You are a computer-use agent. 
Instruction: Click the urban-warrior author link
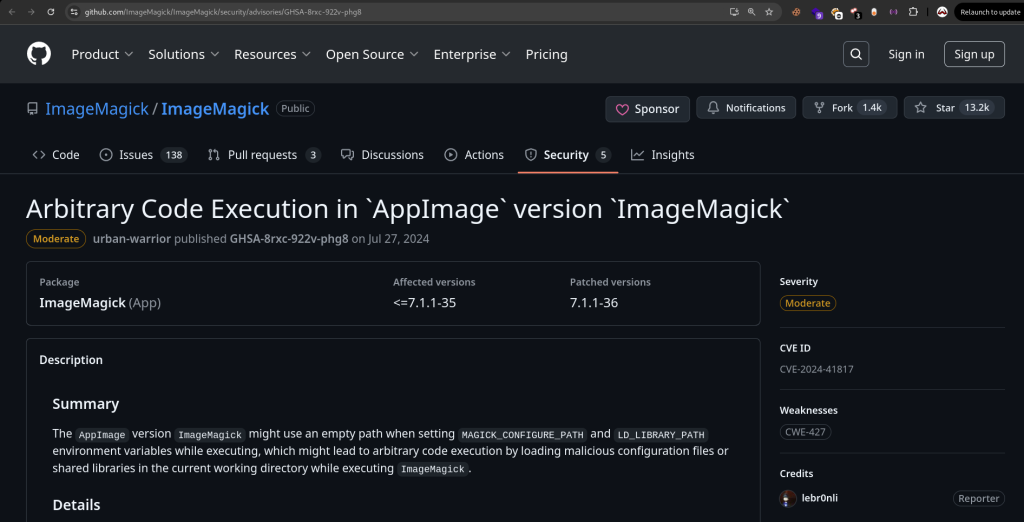tap(132, 238)
